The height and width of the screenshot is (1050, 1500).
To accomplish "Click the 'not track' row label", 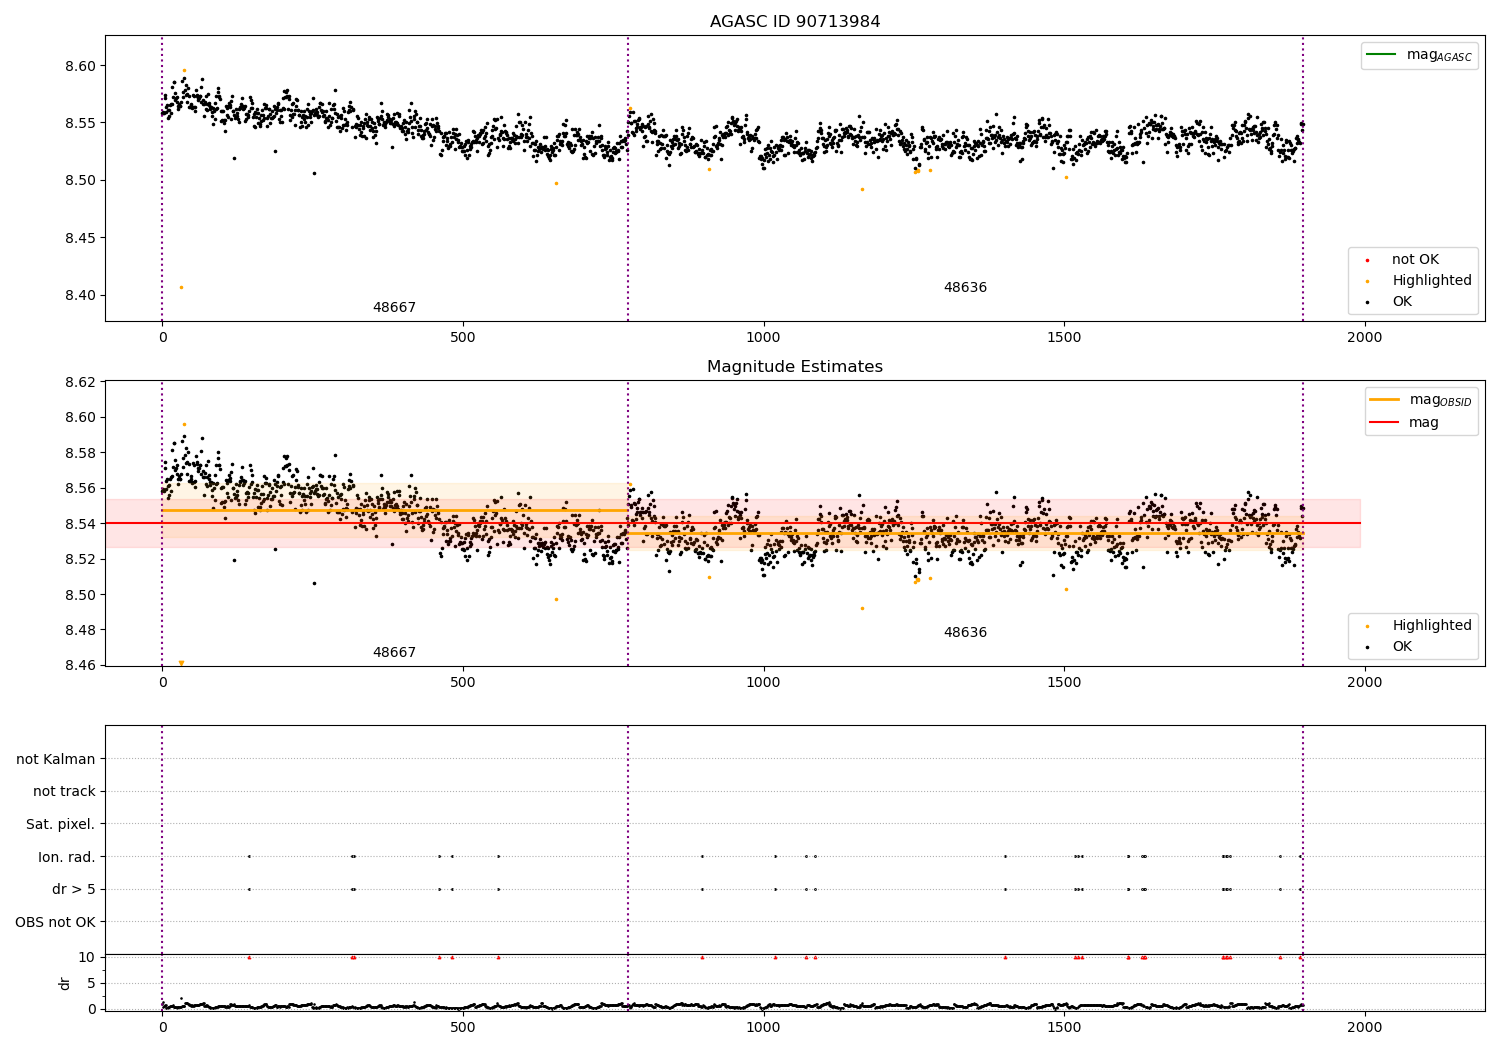I will (x=64, y=791).
